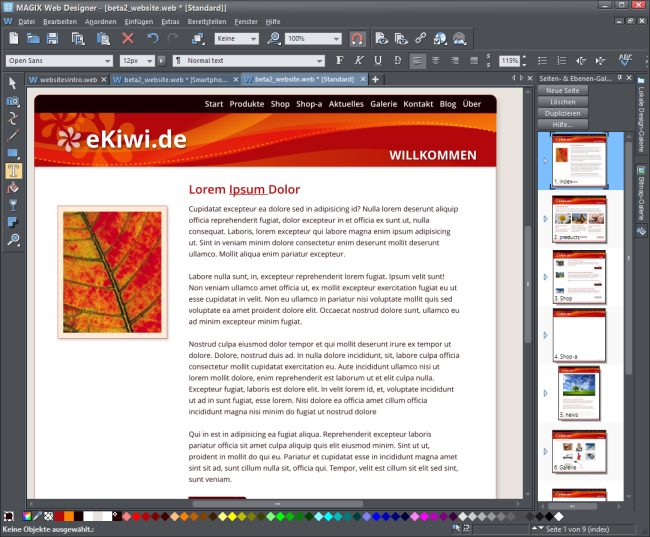The width and height of the screenshot is (650, 537).
Task: Toggle italic text formatting
Action: click(x=358, y=60)
